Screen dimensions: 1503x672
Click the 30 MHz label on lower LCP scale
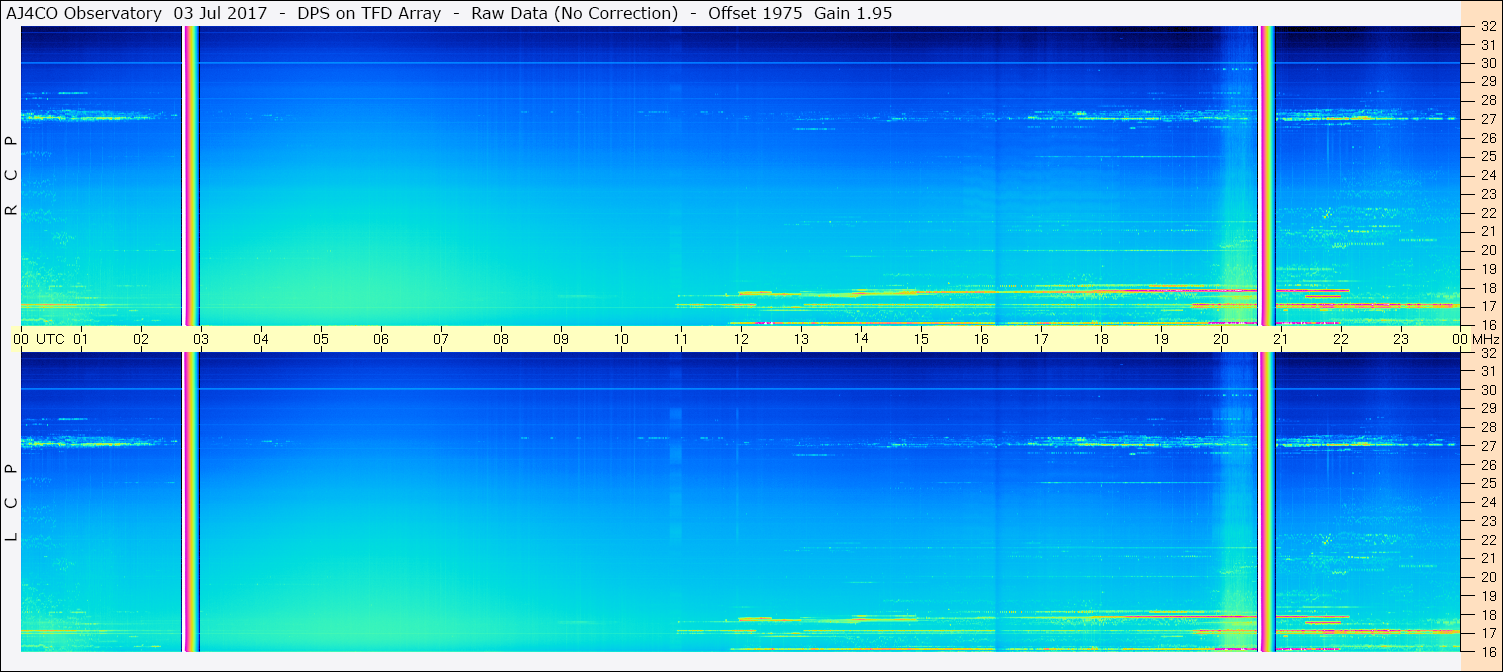tap(1487, 390)
